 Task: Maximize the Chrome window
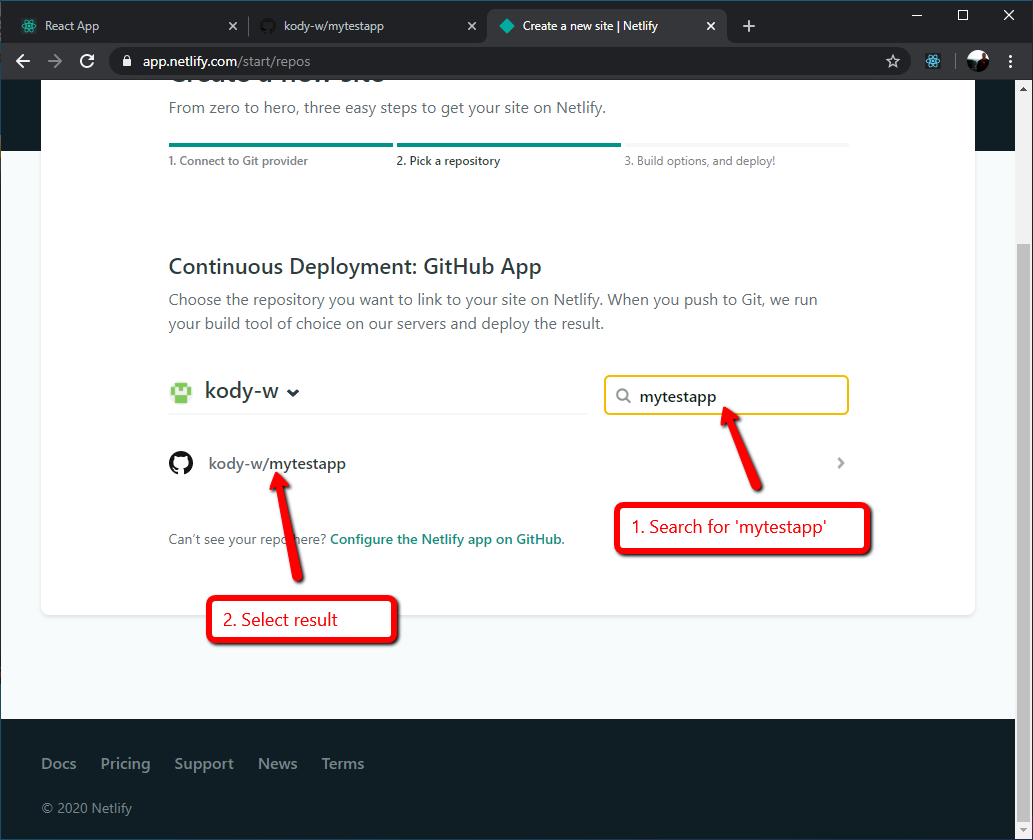coord(963,15)
